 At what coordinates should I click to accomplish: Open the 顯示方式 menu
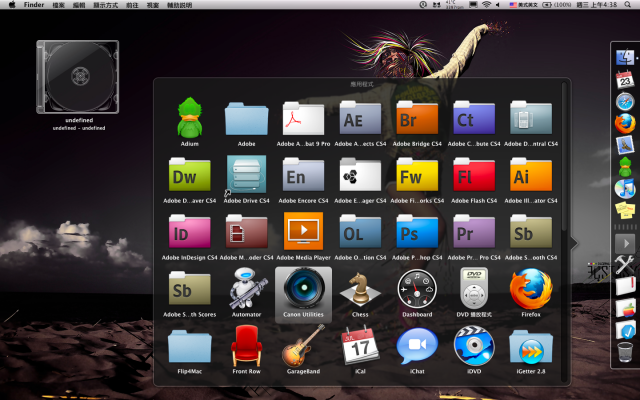click(x=106, y=5)
